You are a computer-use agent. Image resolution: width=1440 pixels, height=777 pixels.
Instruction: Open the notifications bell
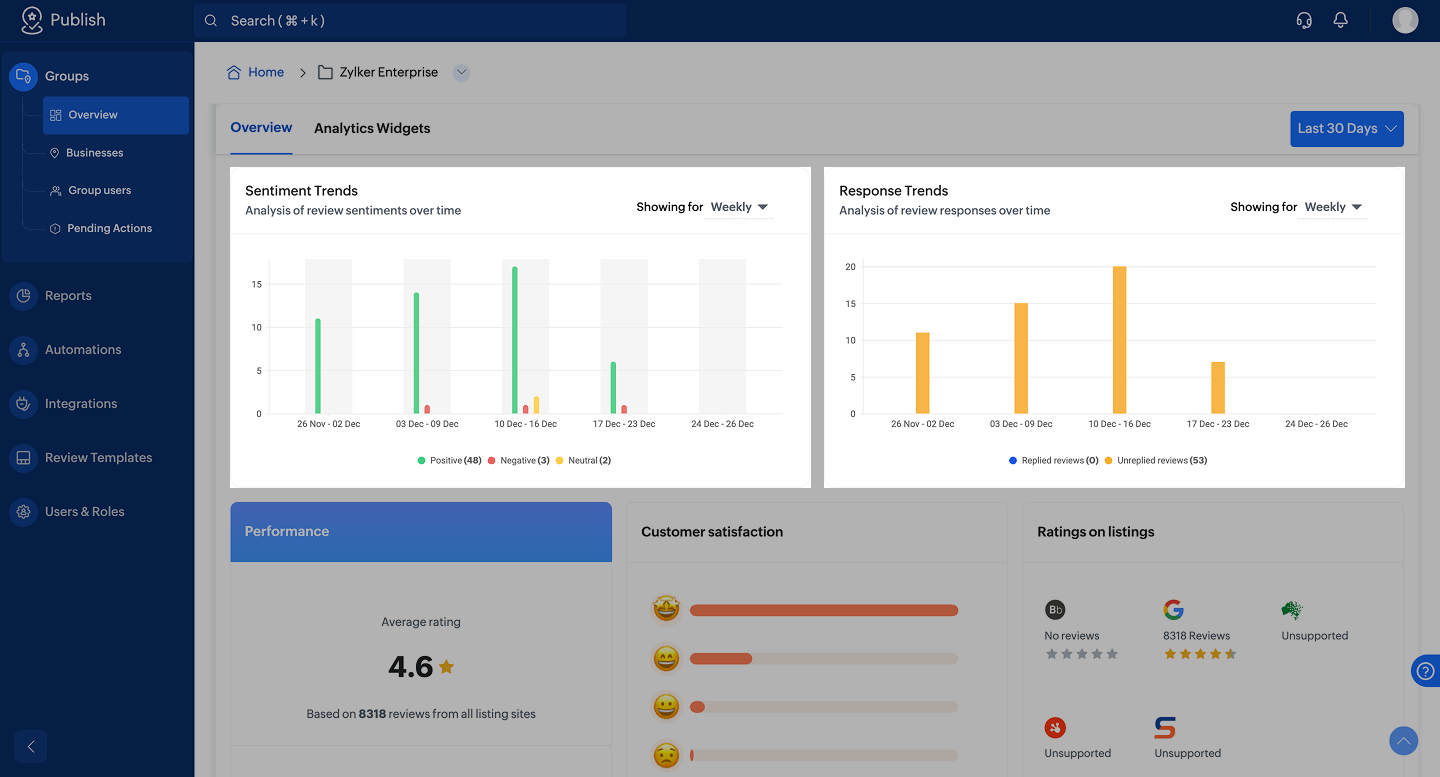[1341, 20]
